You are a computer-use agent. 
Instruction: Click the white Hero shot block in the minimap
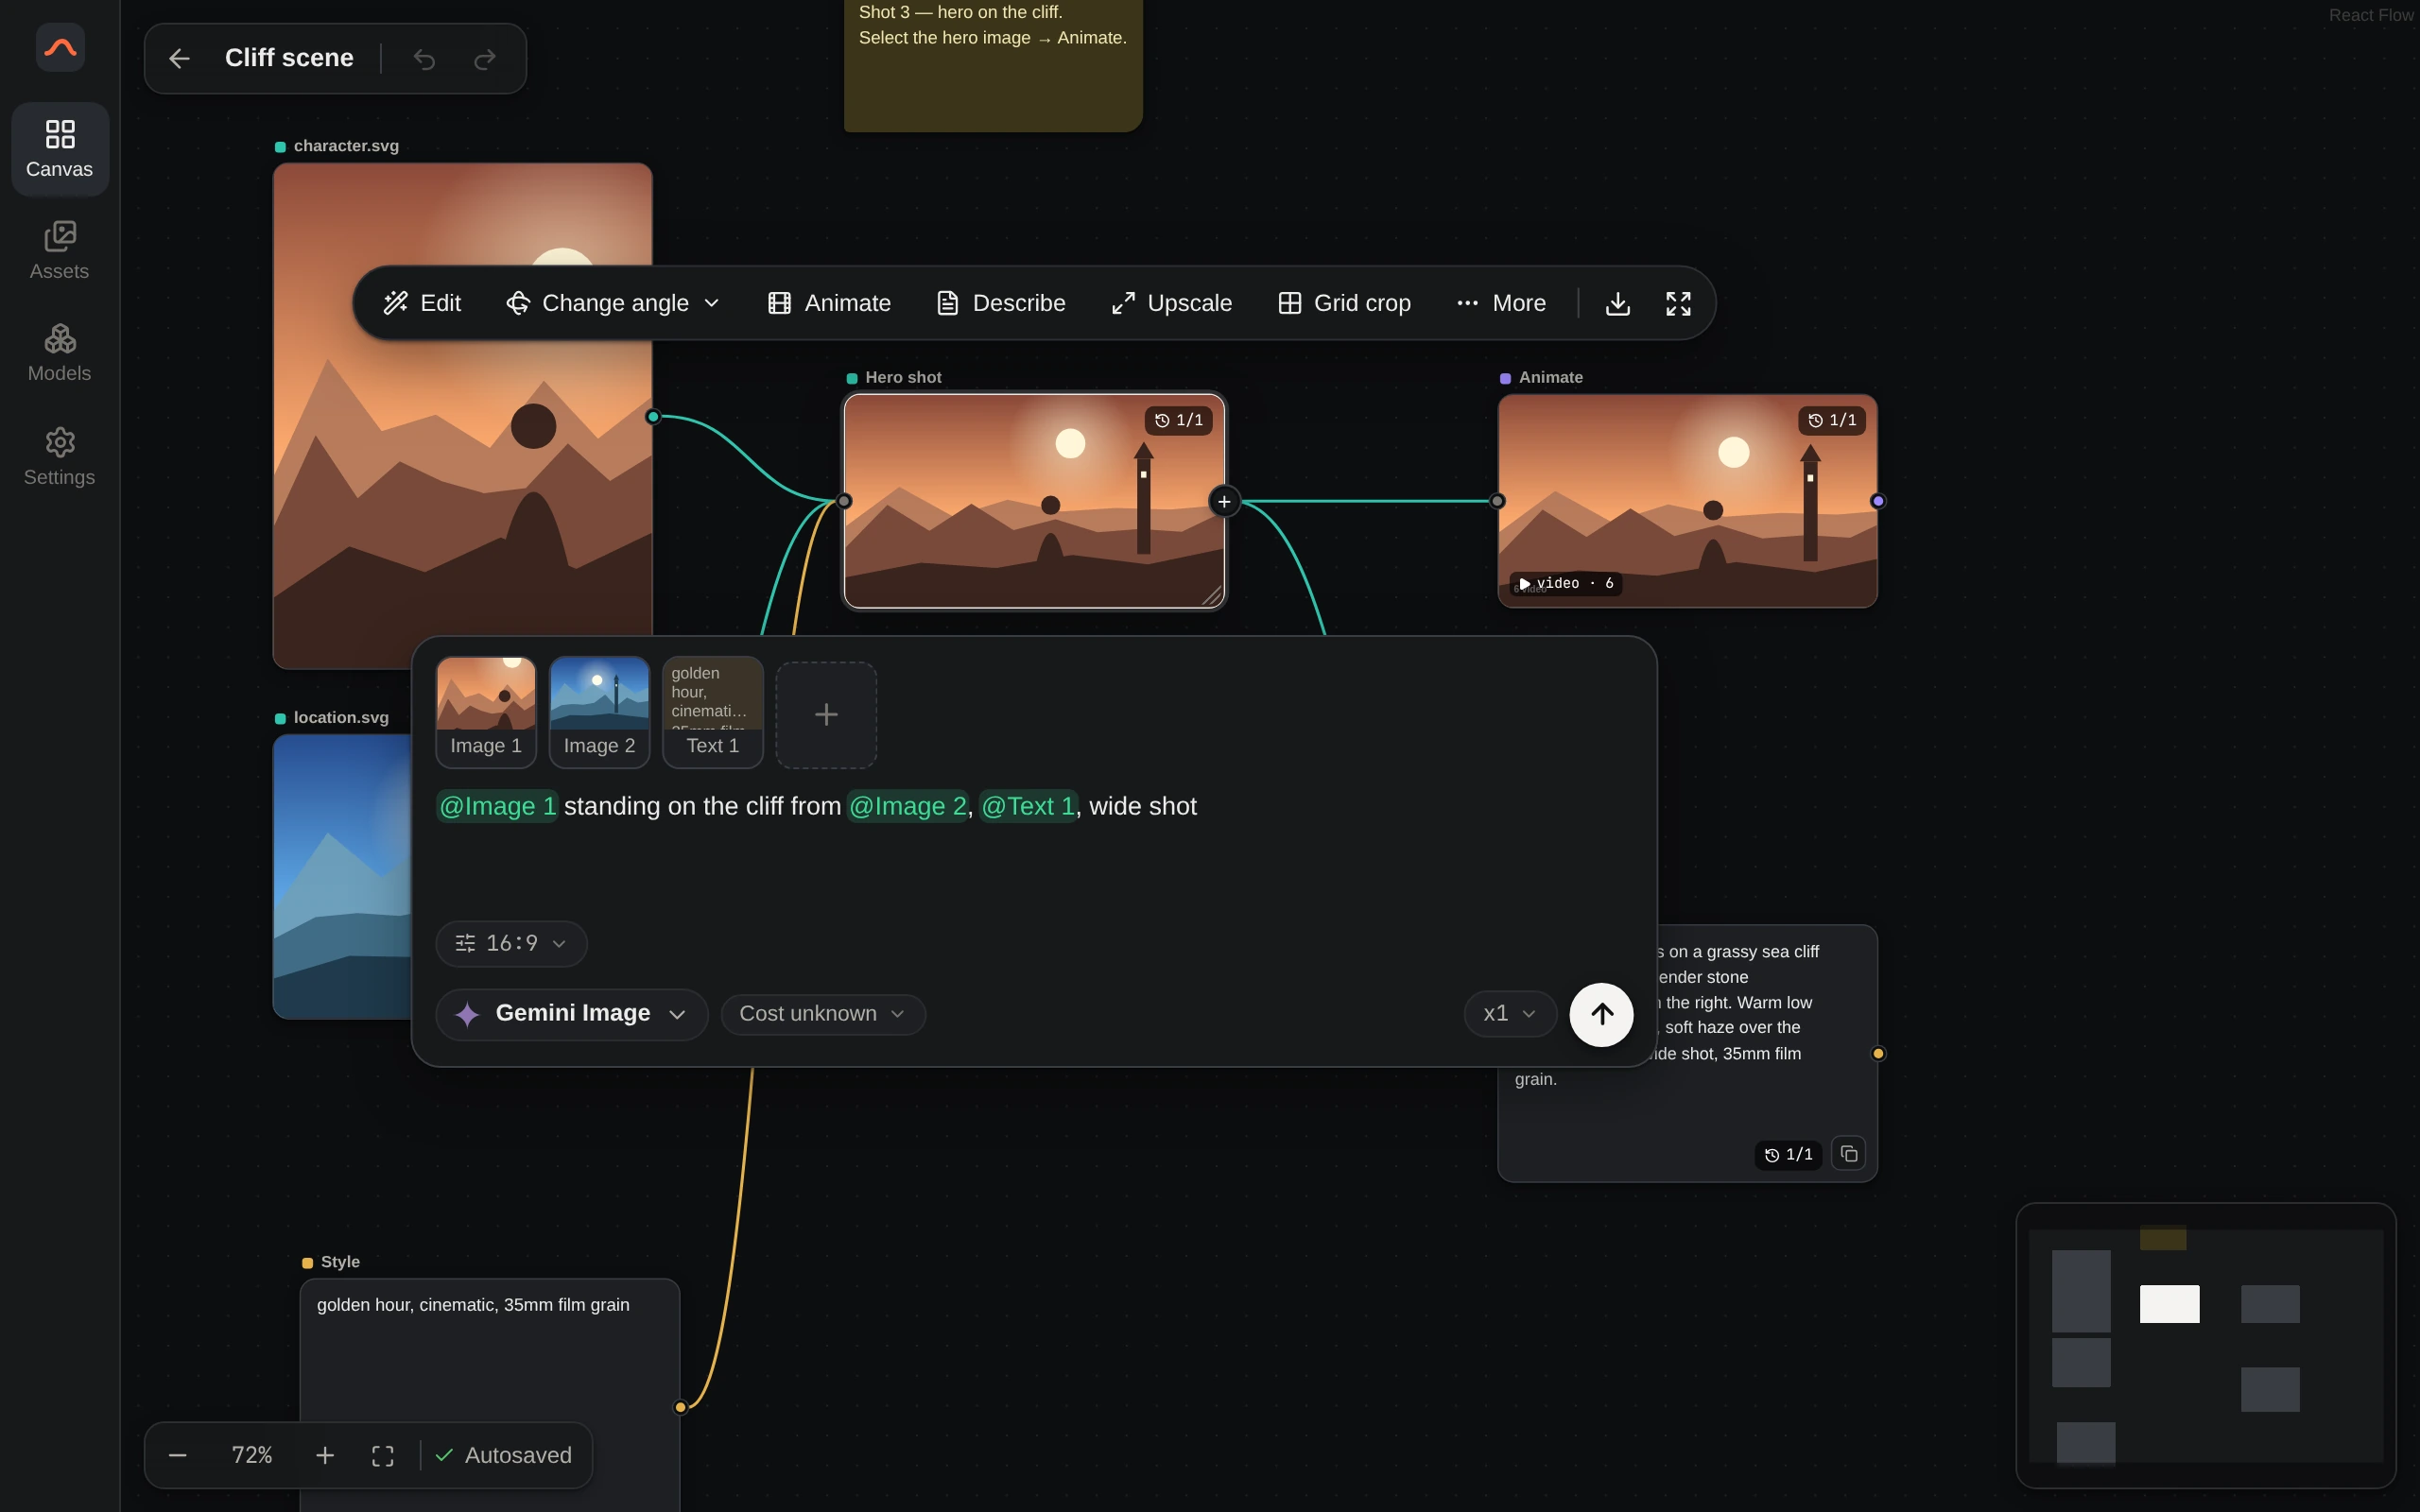click(2169, 1304)
